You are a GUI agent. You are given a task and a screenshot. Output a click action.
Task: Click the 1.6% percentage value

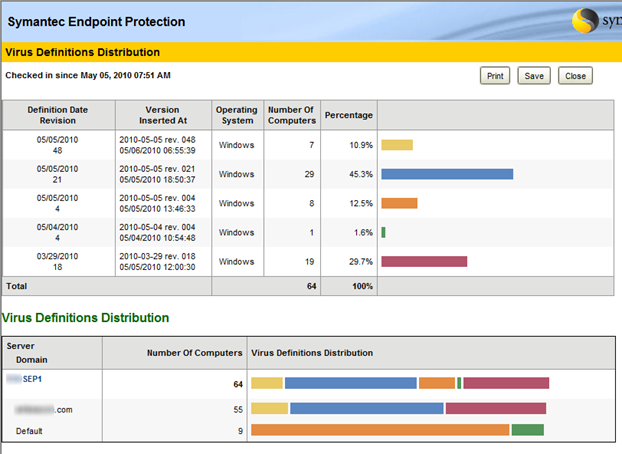point(363,233)
